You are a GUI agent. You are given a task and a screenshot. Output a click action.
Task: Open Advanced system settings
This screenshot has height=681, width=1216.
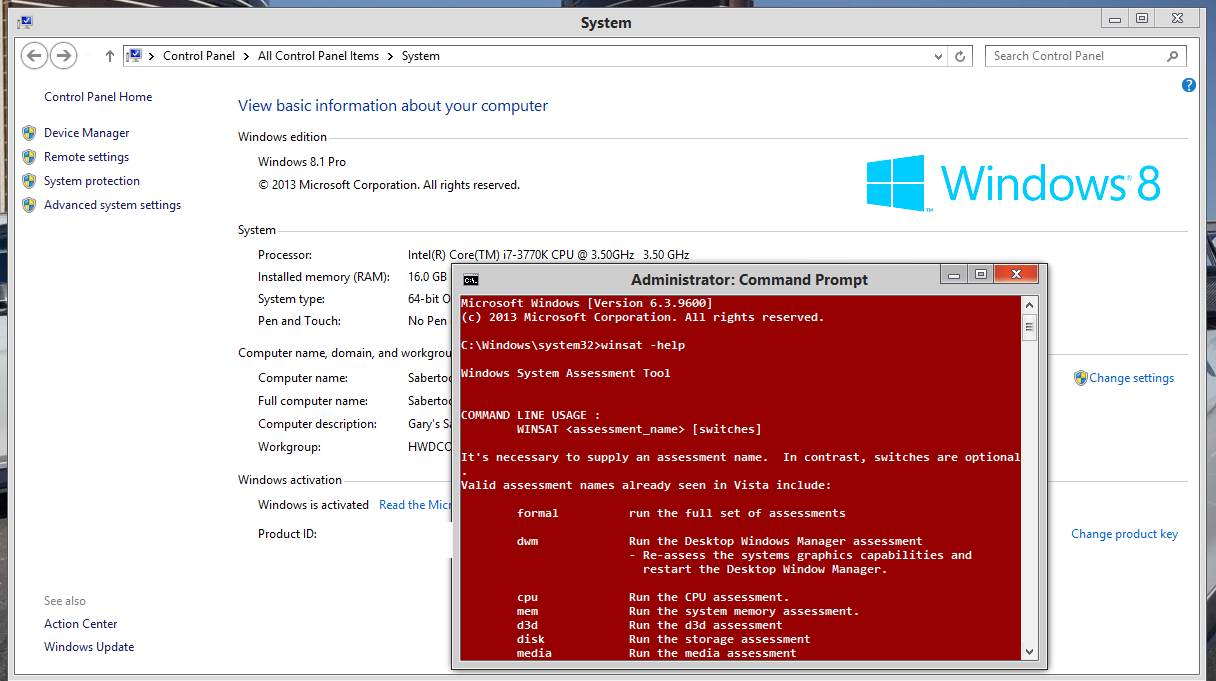tap(112, 204)
